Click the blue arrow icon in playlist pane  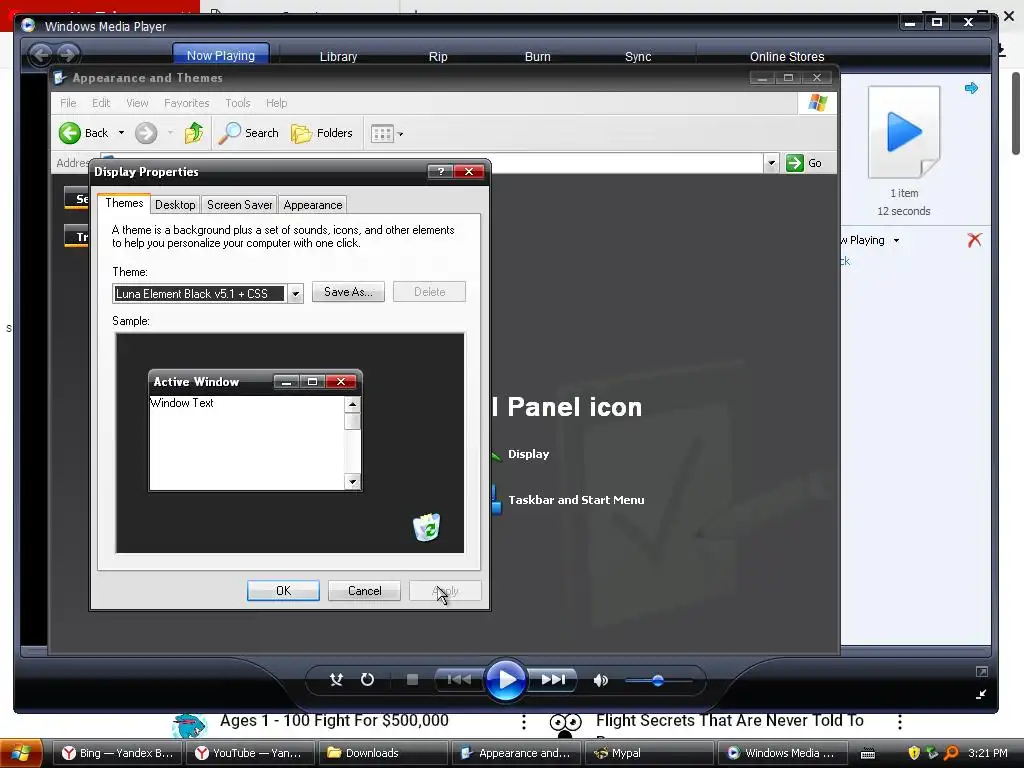[971, 88]
